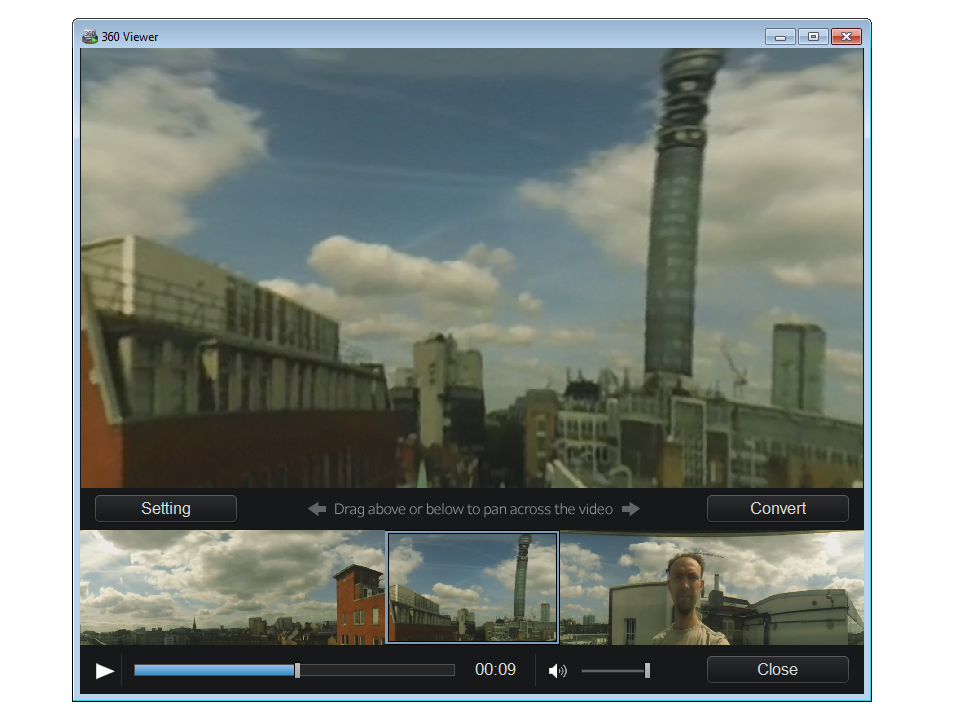Screen dimensions: 960x720
Task: Minimize the 360 Viewer window
Action: [780, 37]
